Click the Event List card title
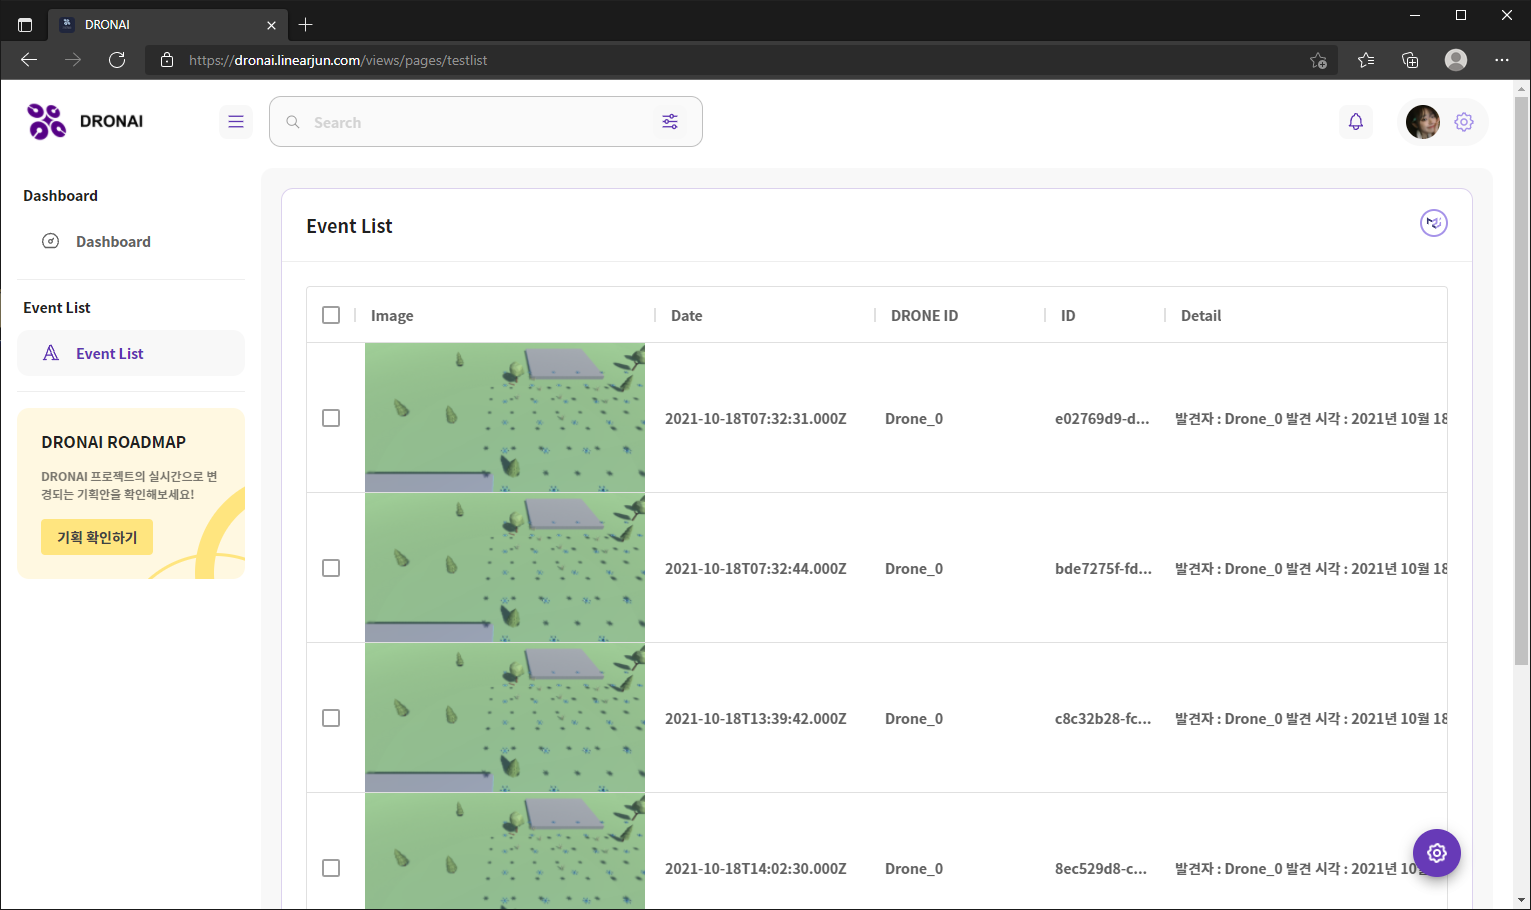The width and height of the screenshot is (1531, 910). coord(349,226)
